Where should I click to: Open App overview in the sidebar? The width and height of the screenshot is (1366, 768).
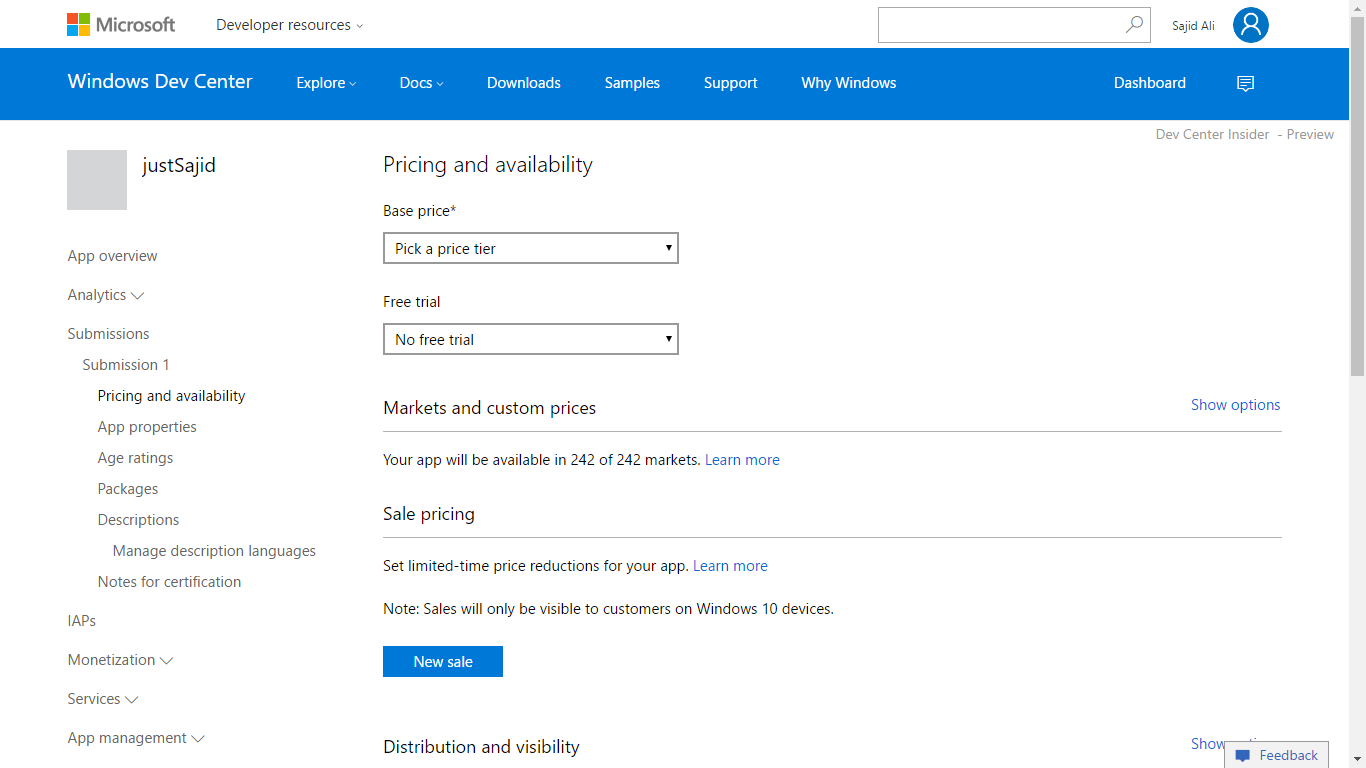(x=112, y=256)
